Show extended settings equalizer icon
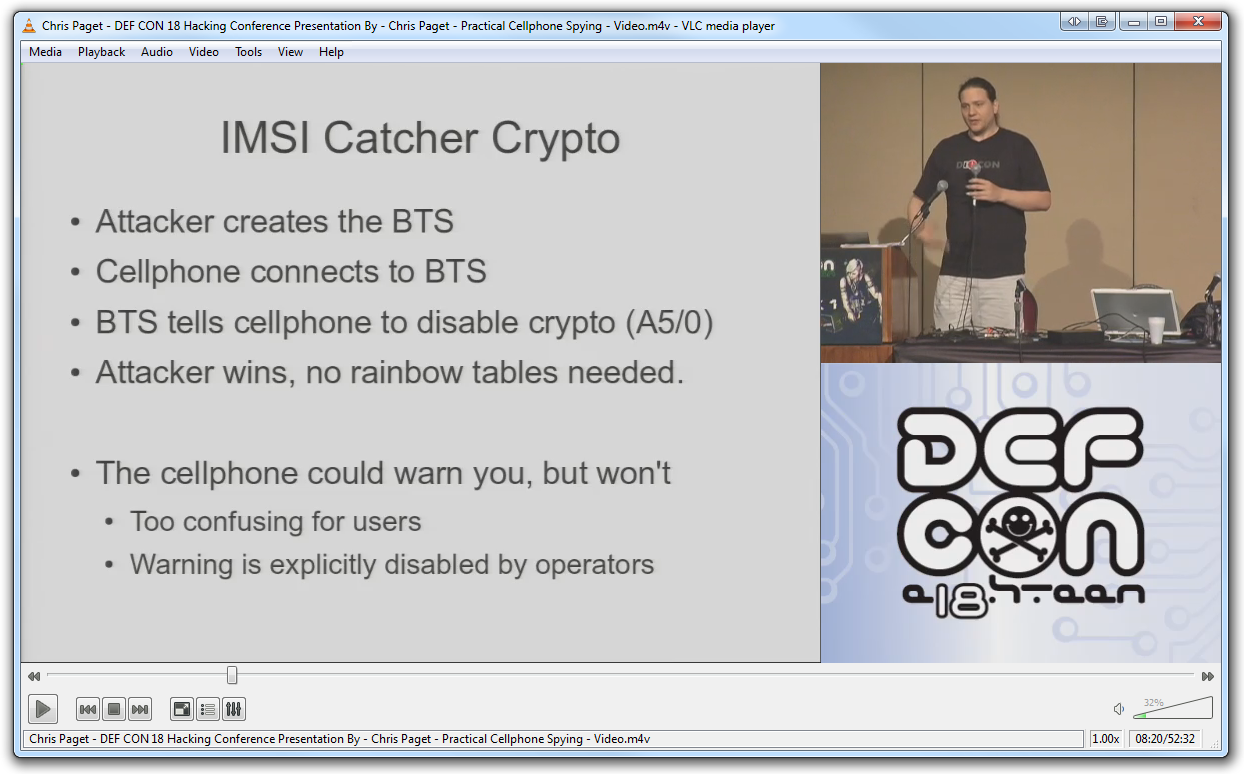The height and width of the screenshot is (774, 1244). (x=234, y=710)
